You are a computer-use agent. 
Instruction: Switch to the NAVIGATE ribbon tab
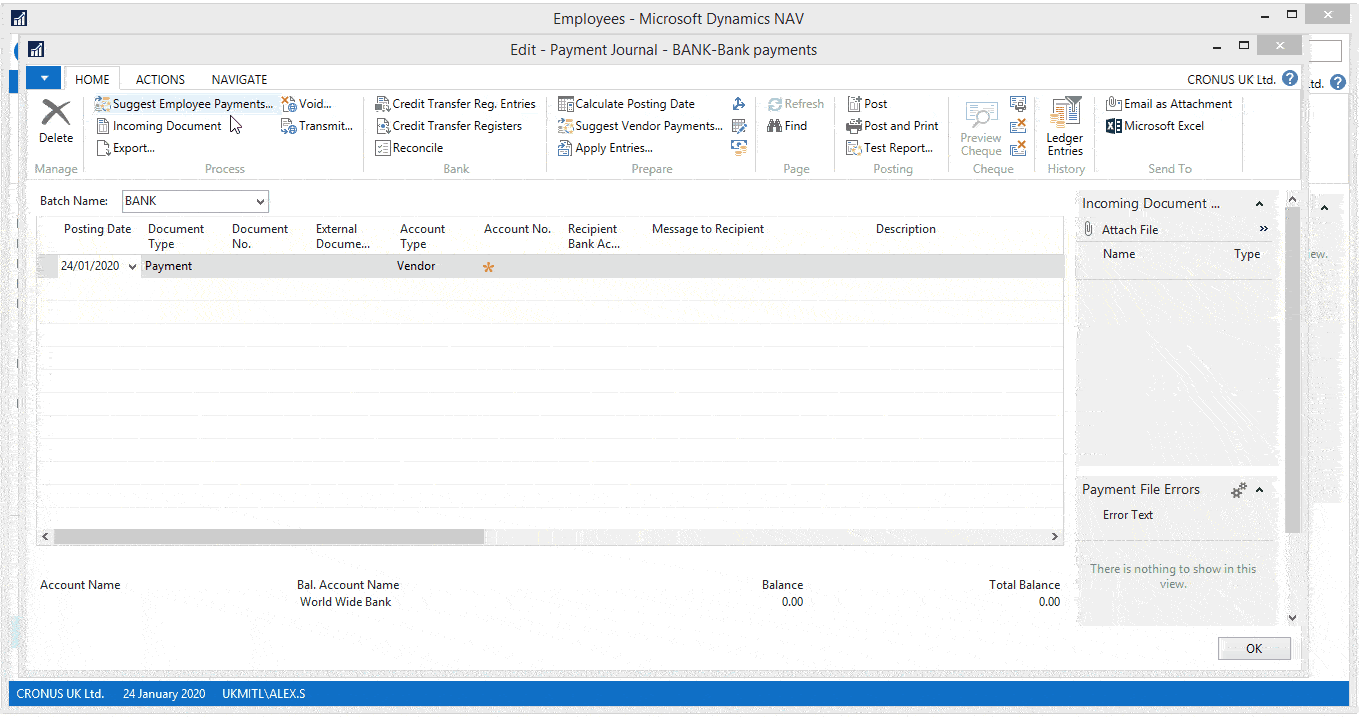click(x=239, y=80)
